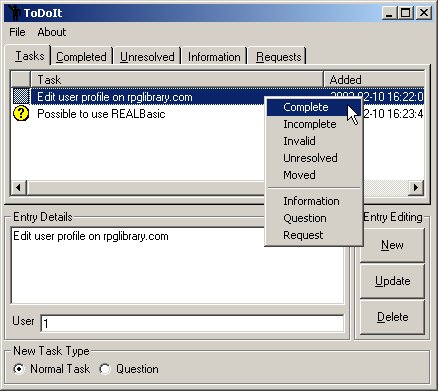Screen dimensions: 438x391
Task: Click the yellow question mark icon
Action: click(21, 114)
